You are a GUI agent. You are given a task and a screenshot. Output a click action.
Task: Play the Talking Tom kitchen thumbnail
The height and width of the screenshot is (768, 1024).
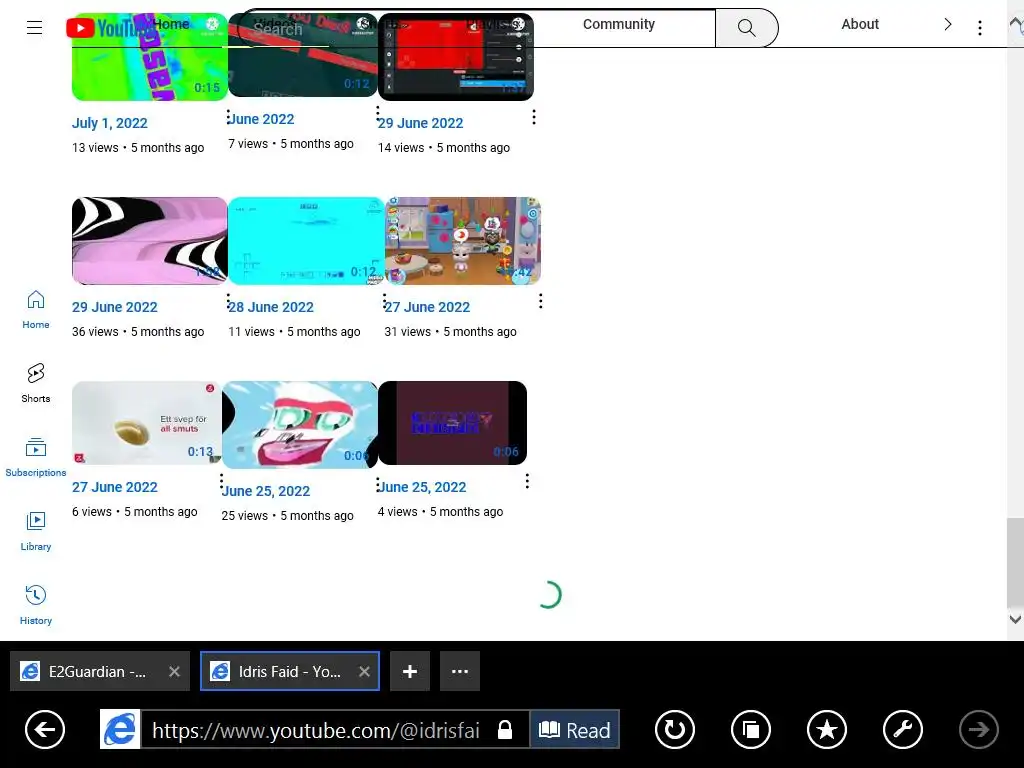tap(462, 241)
